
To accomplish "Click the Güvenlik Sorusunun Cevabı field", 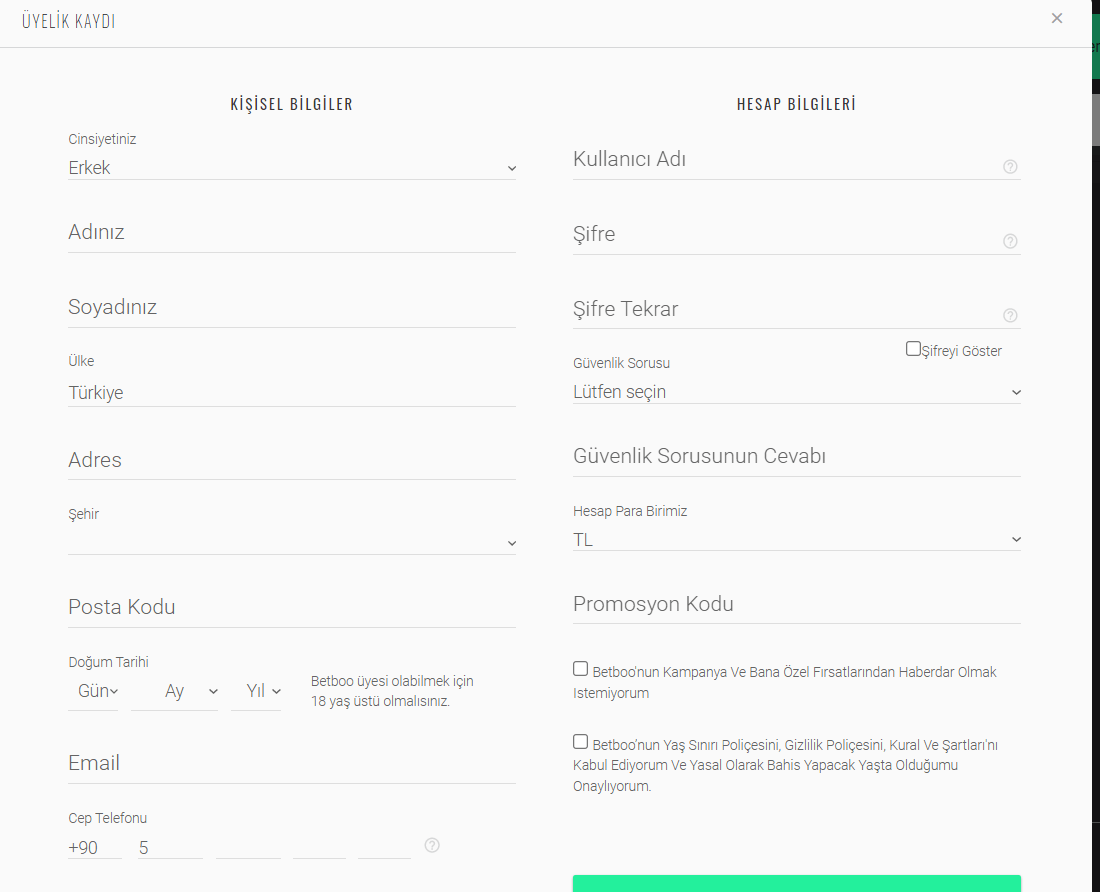I will [796, 457].
